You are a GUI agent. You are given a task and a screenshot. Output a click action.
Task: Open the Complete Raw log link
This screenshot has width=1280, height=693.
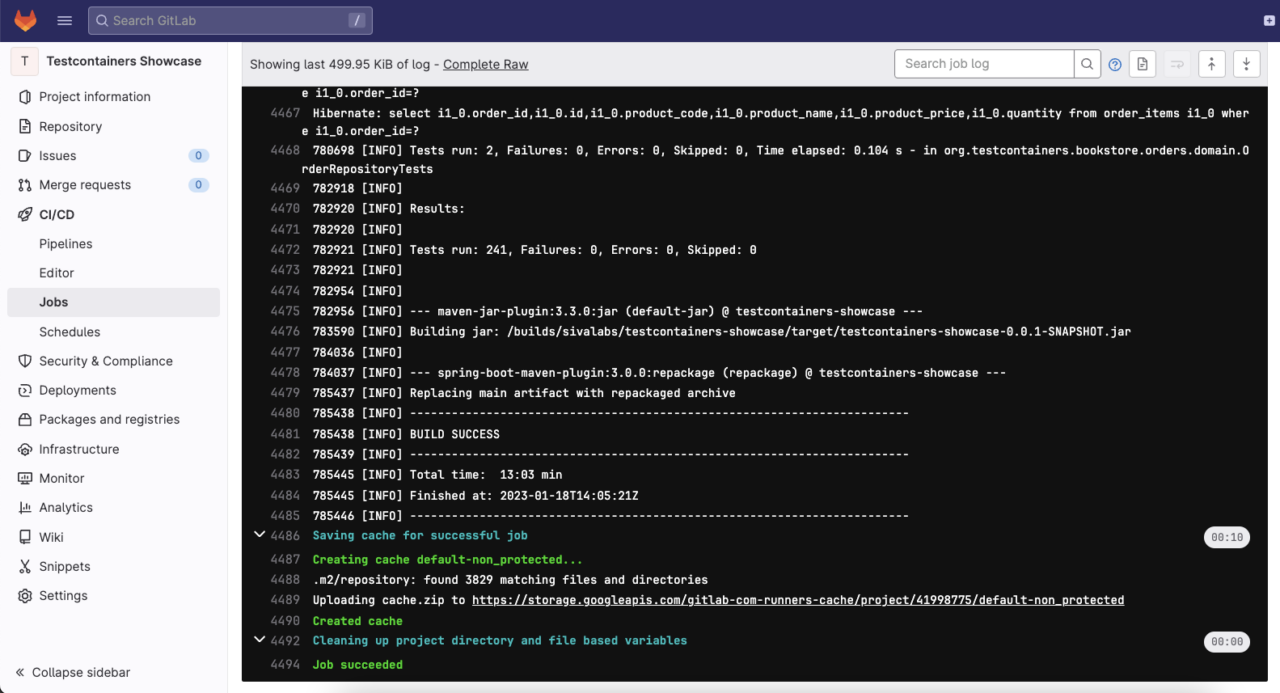(x=485, y=64)
